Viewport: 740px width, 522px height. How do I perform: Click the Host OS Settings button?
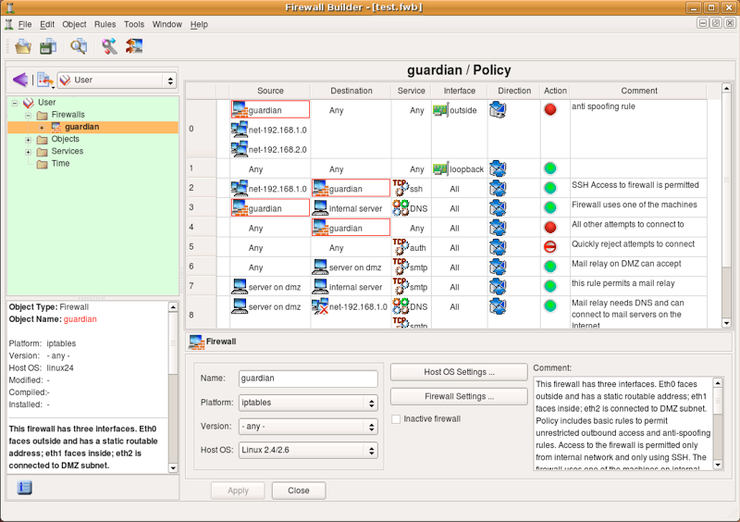(x=458, y=372)
